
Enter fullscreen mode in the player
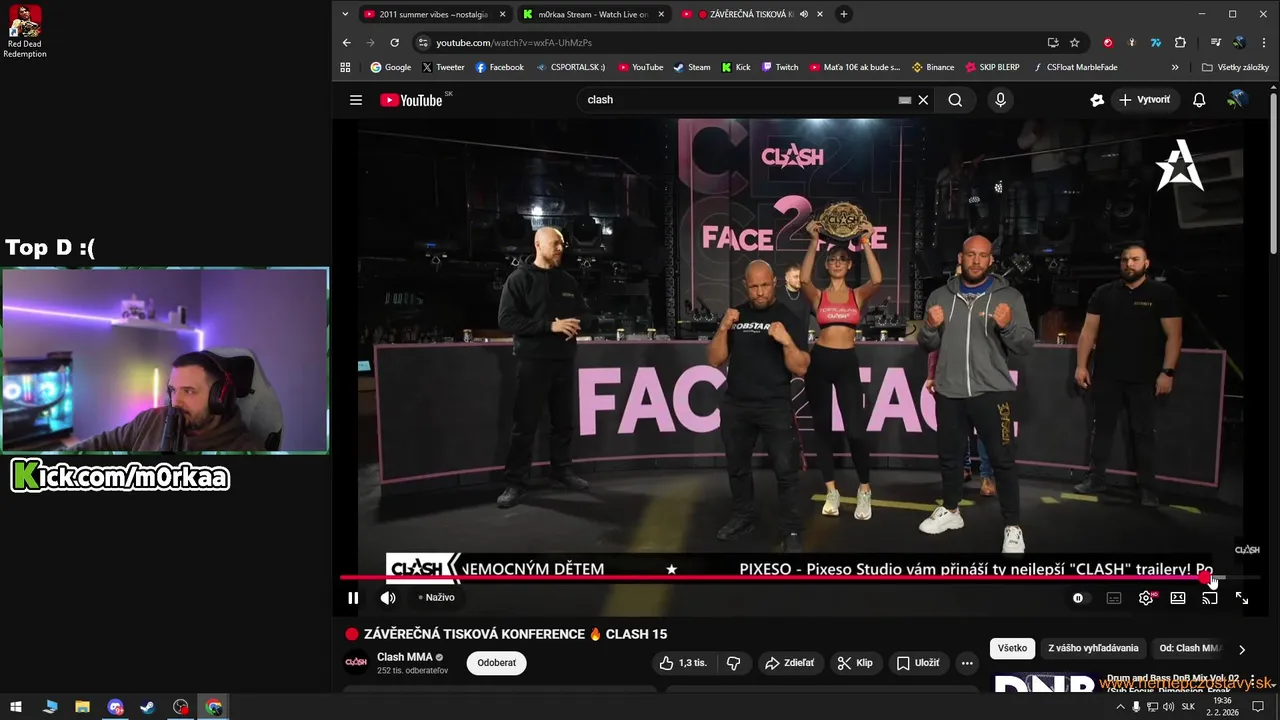1242,598
